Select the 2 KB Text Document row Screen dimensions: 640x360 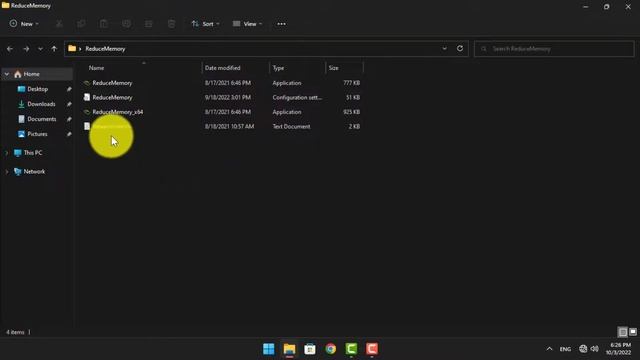coord(222,127)
